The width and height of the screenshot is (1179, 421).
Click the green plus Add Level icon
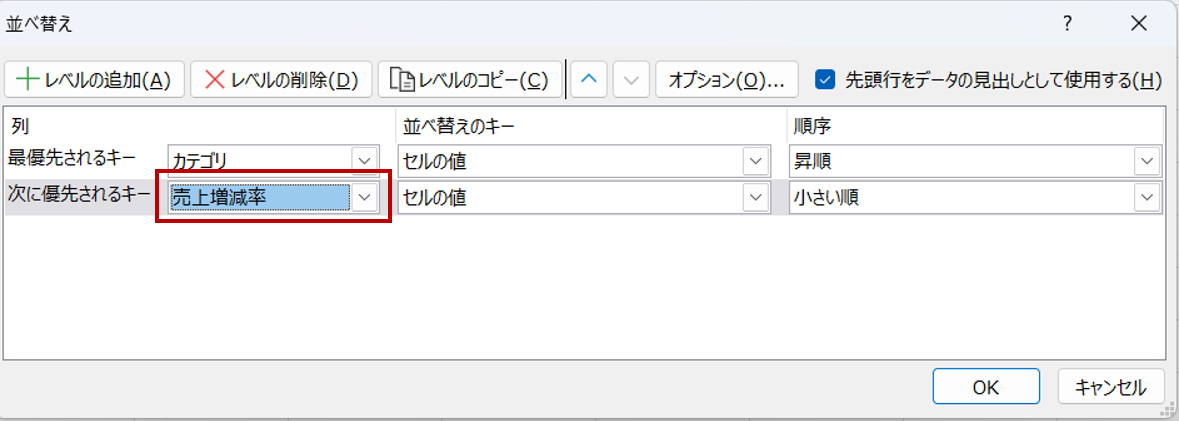[27, 80]
